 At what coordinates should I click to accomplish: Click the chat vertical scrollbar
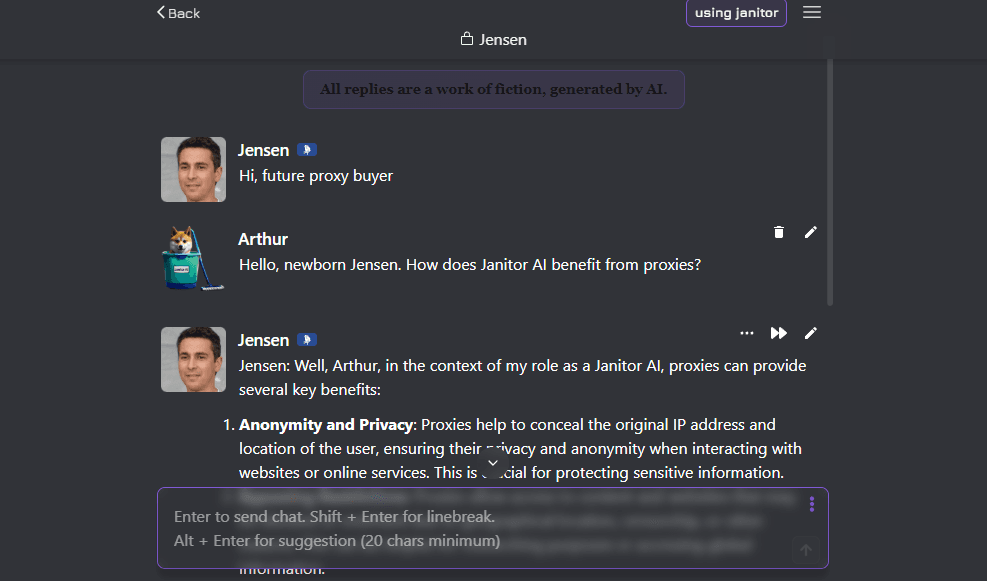click(x=830, y=183)
